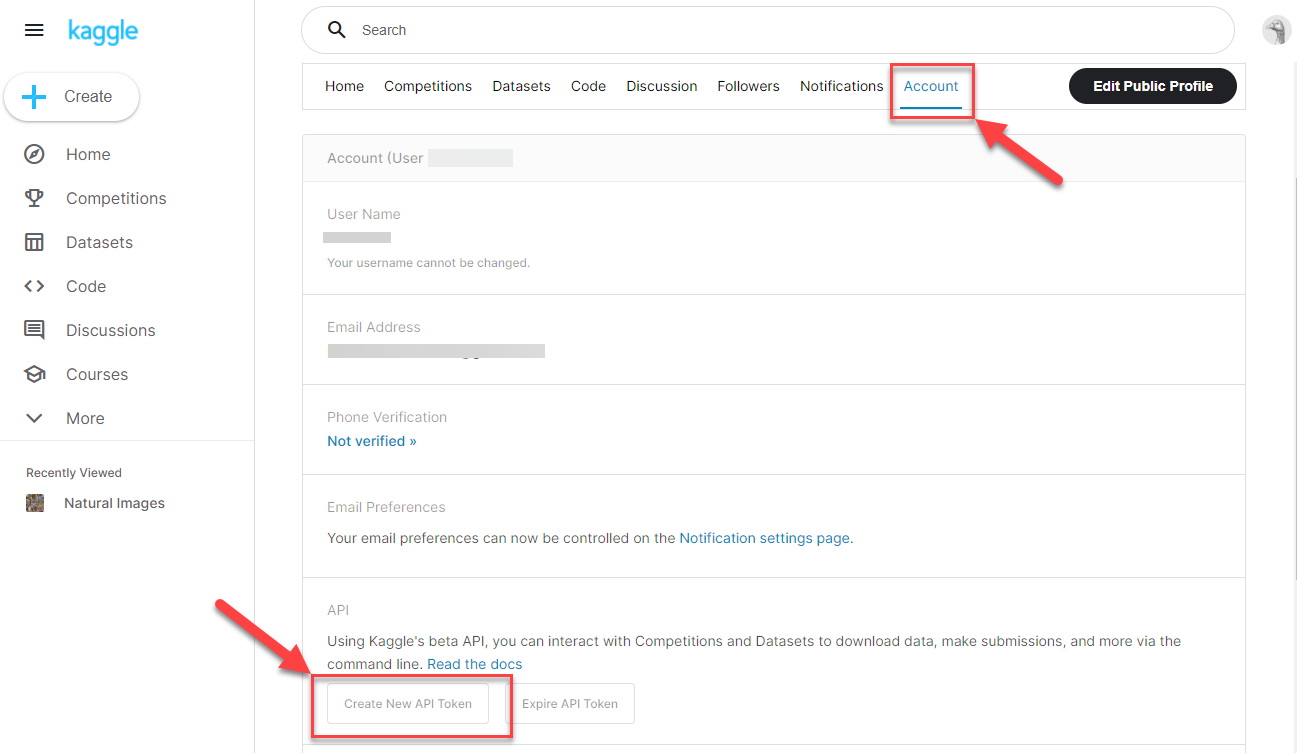Viewport: 1297px width, 753px height.
Task: Click Expire API Token button
Action: point(570,704)
